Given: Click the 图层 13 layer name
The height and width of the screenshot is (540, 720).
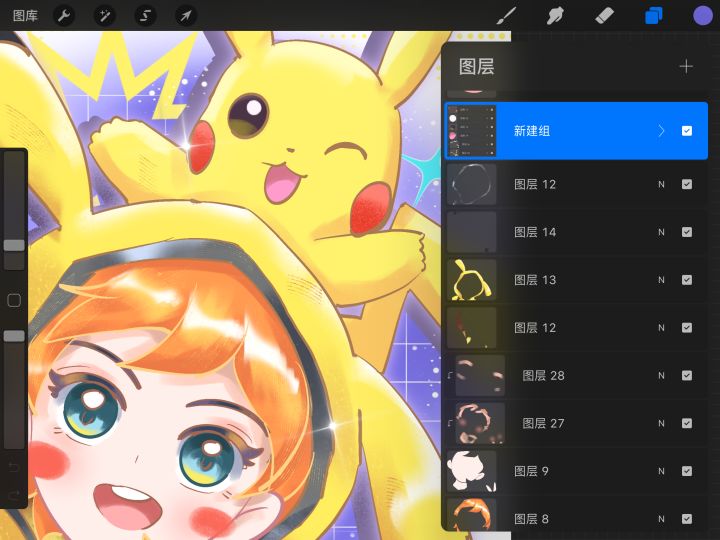Looking at the screenshot, I should (534, 280).
